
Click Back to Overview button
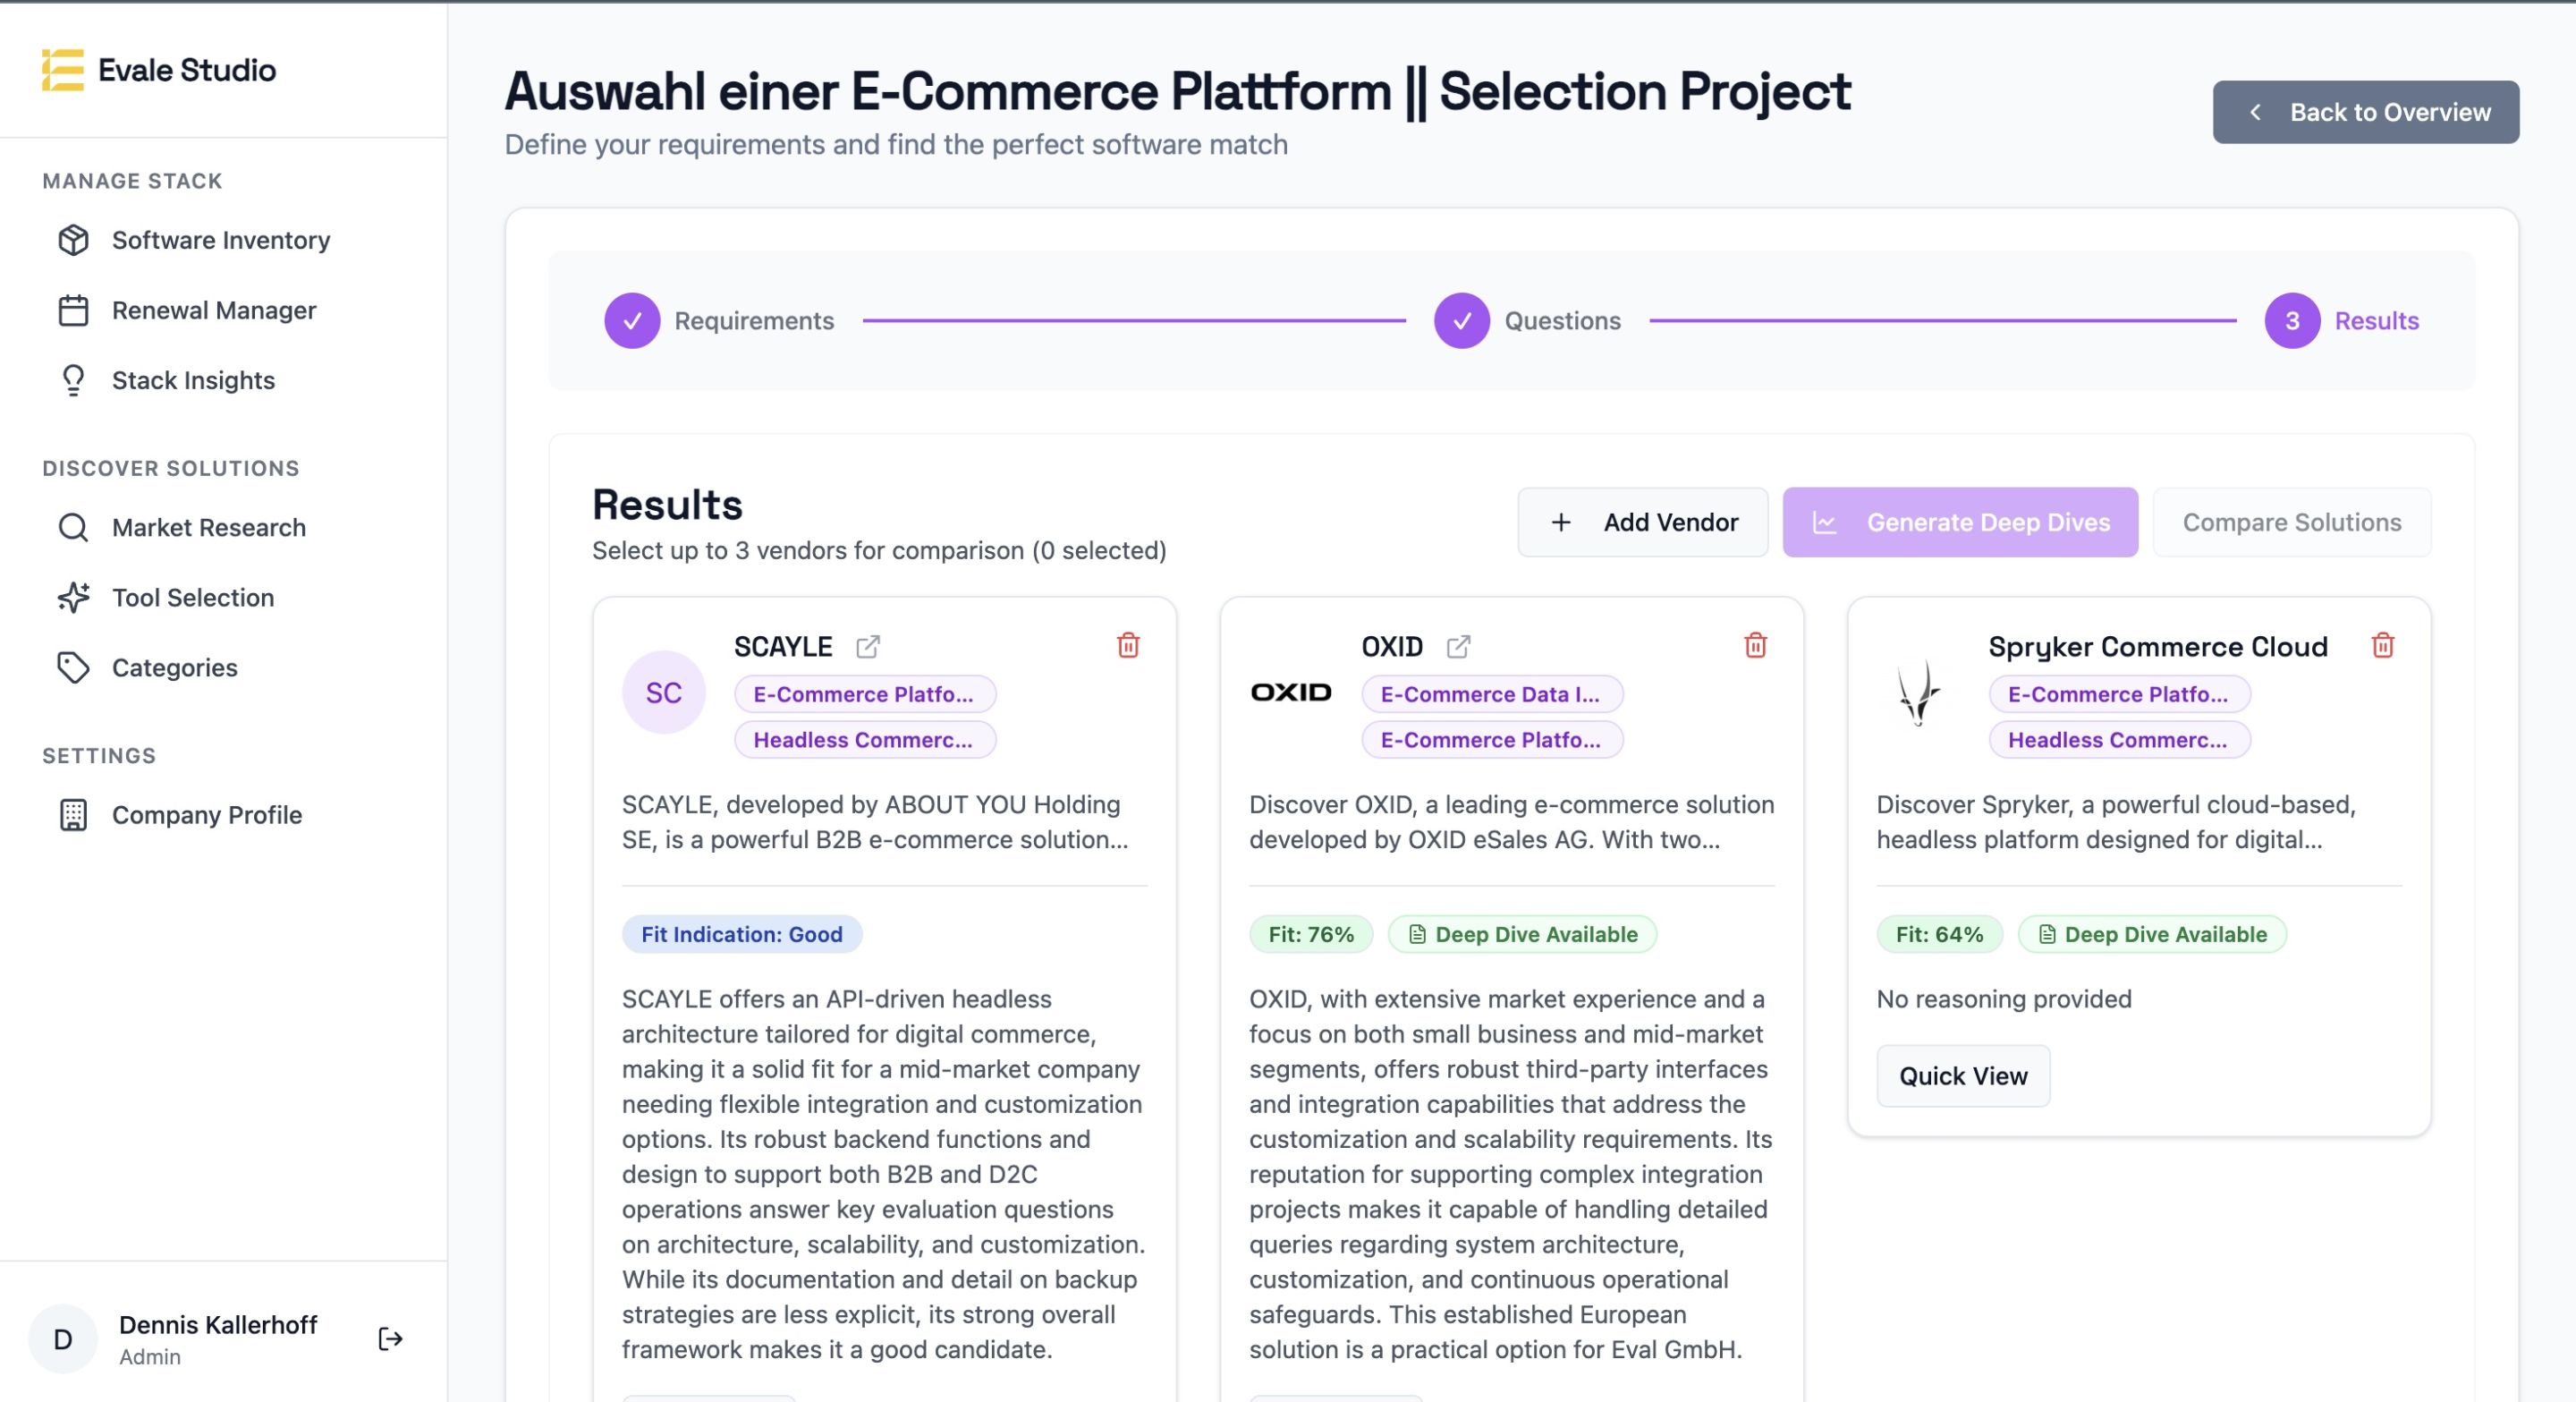pos(2365,112)
